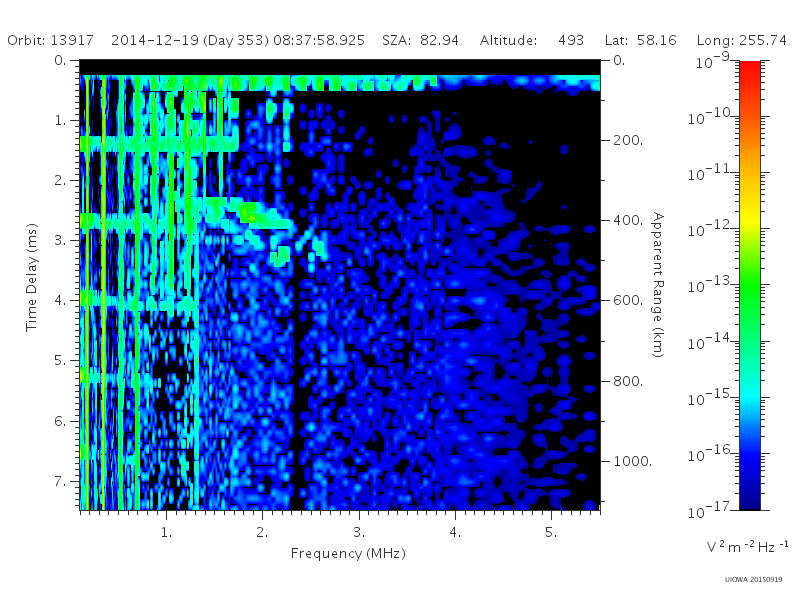Click the timestamp 08:37:58.925
The image size is (800, 600).
[x=319, y=40]
